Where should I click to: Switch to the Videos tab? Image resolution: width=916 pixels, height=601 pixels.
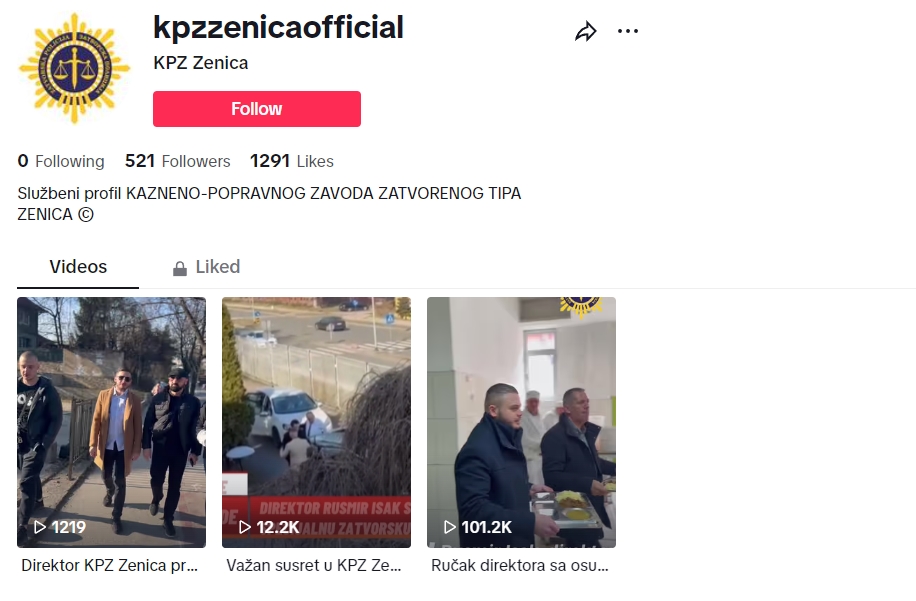coord(78,267)
